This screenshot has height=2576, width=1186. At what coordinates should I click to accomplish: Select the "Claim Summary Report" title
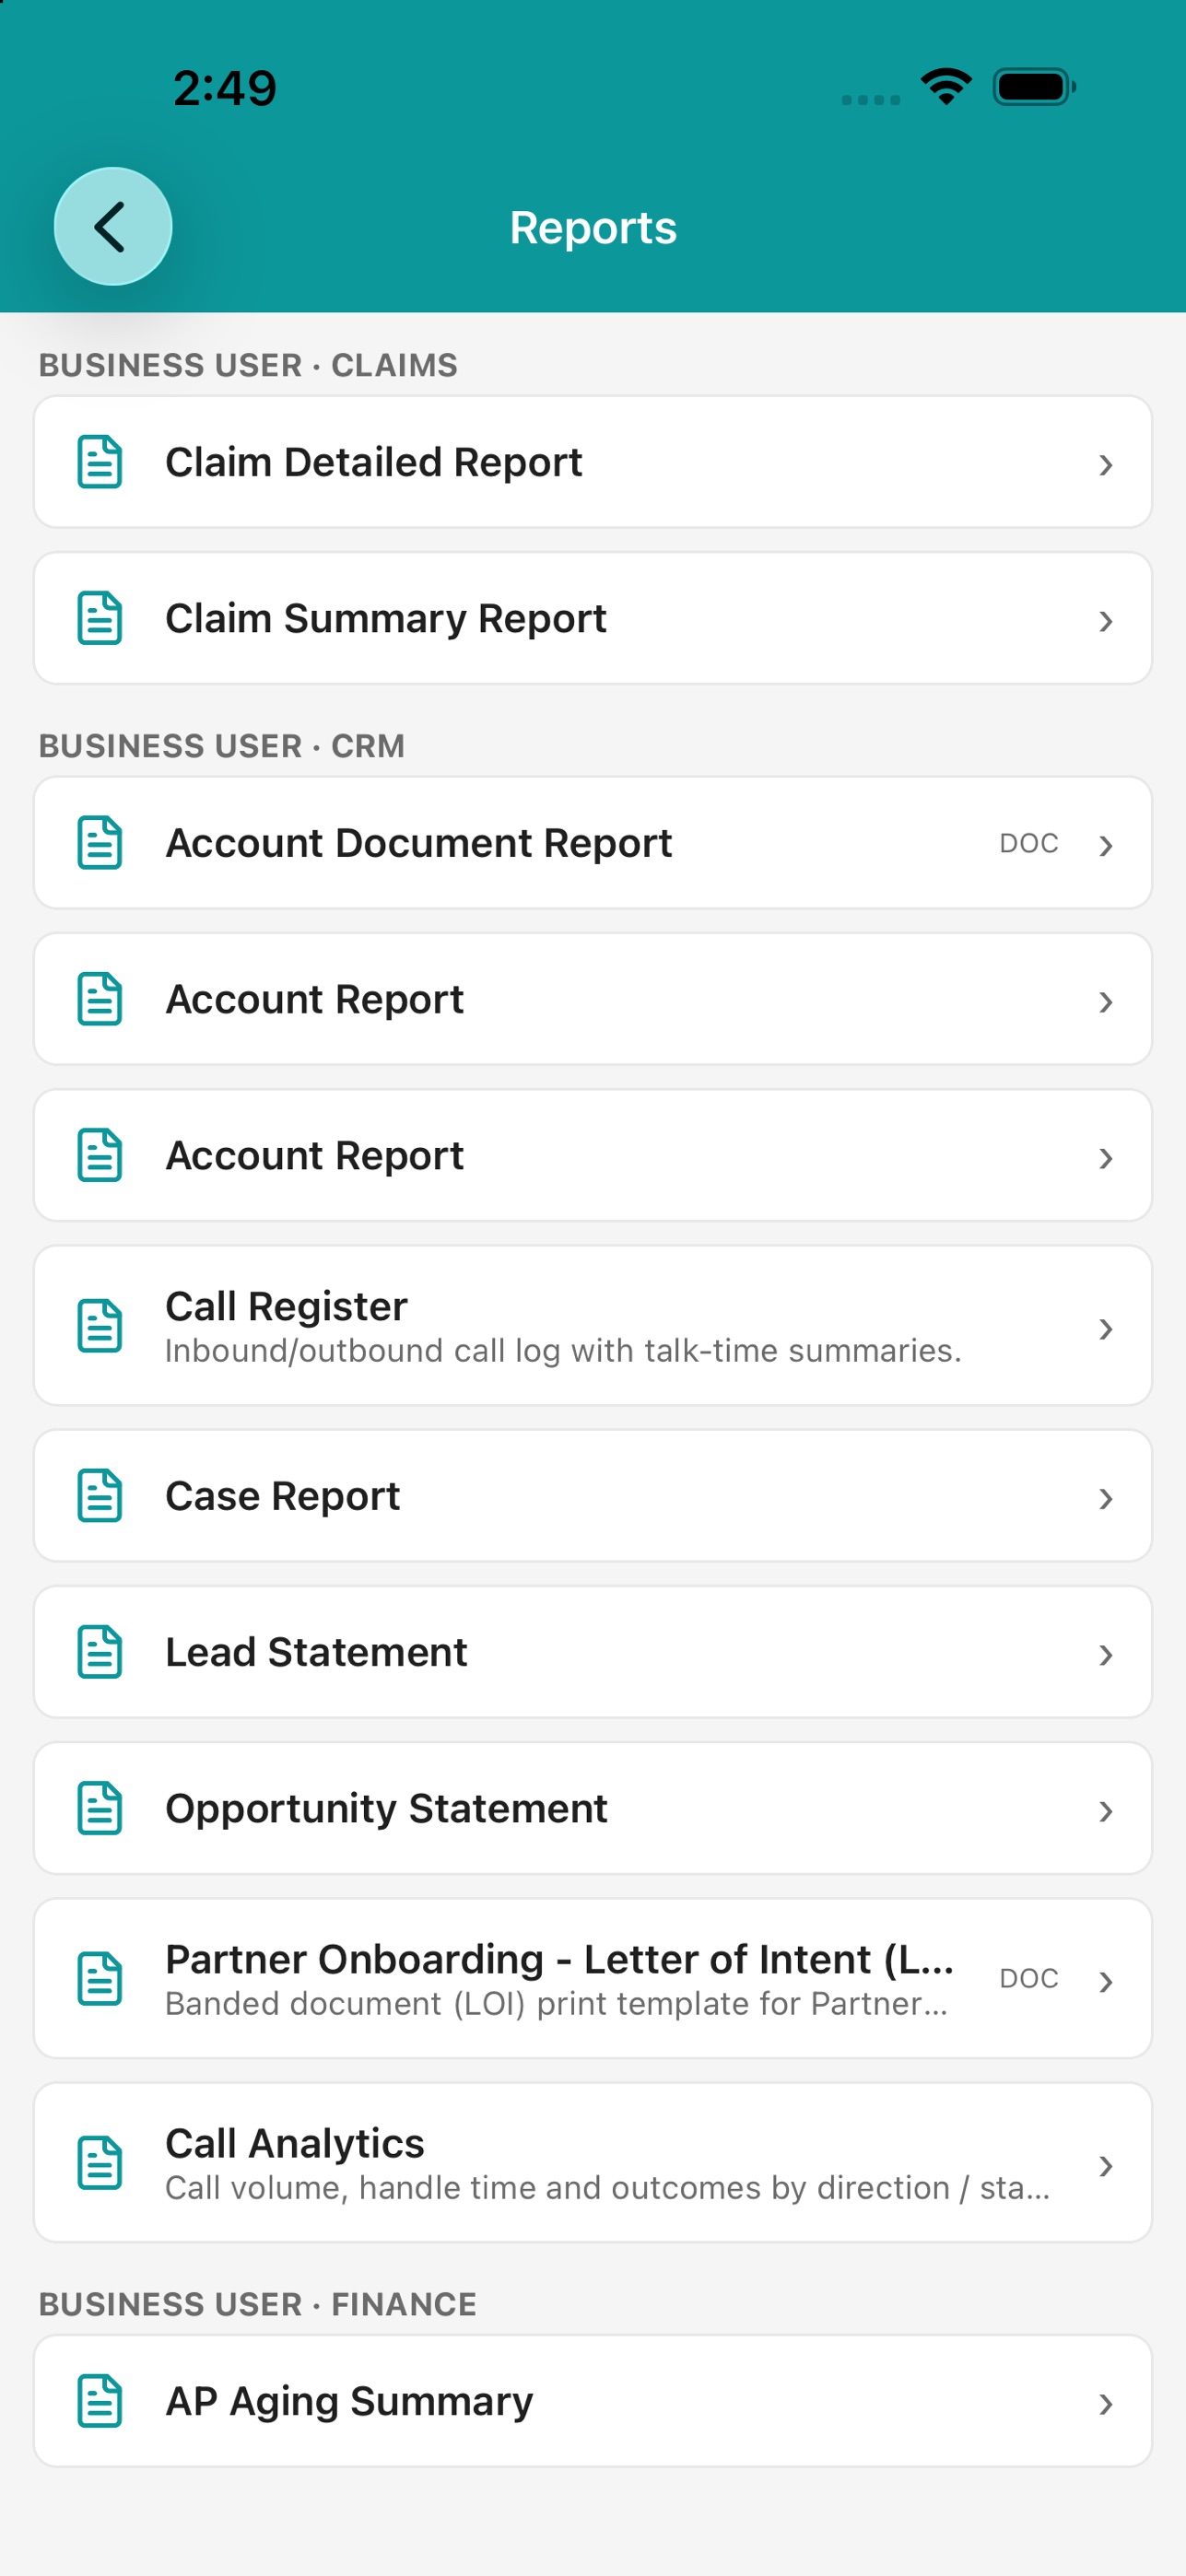point(386,619)
